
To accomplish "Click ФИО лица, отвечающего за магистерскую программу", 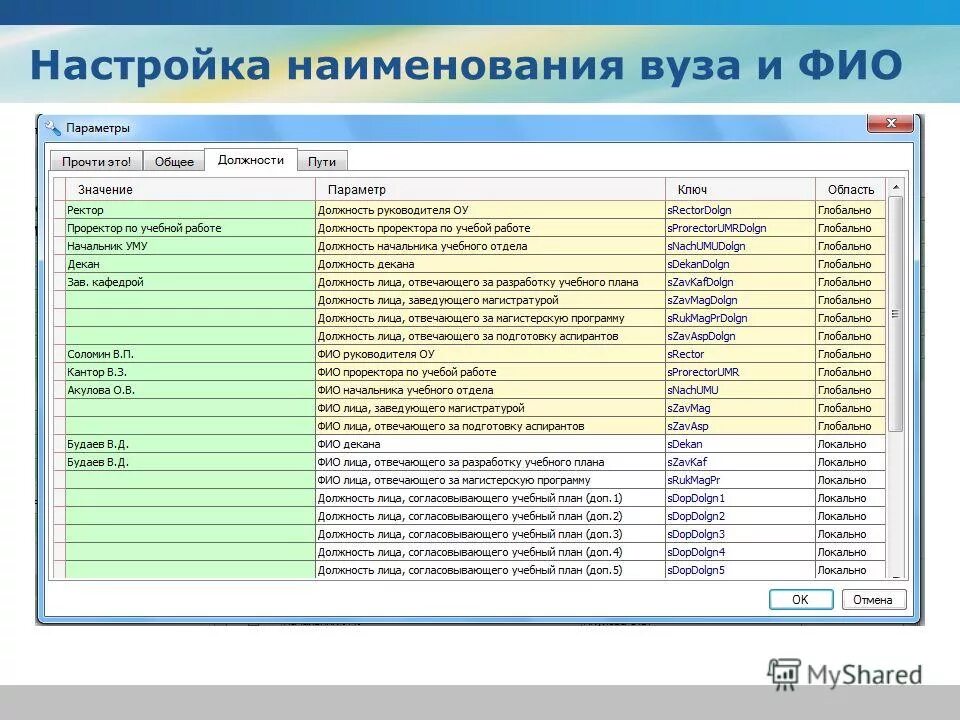I will [490, 480].
